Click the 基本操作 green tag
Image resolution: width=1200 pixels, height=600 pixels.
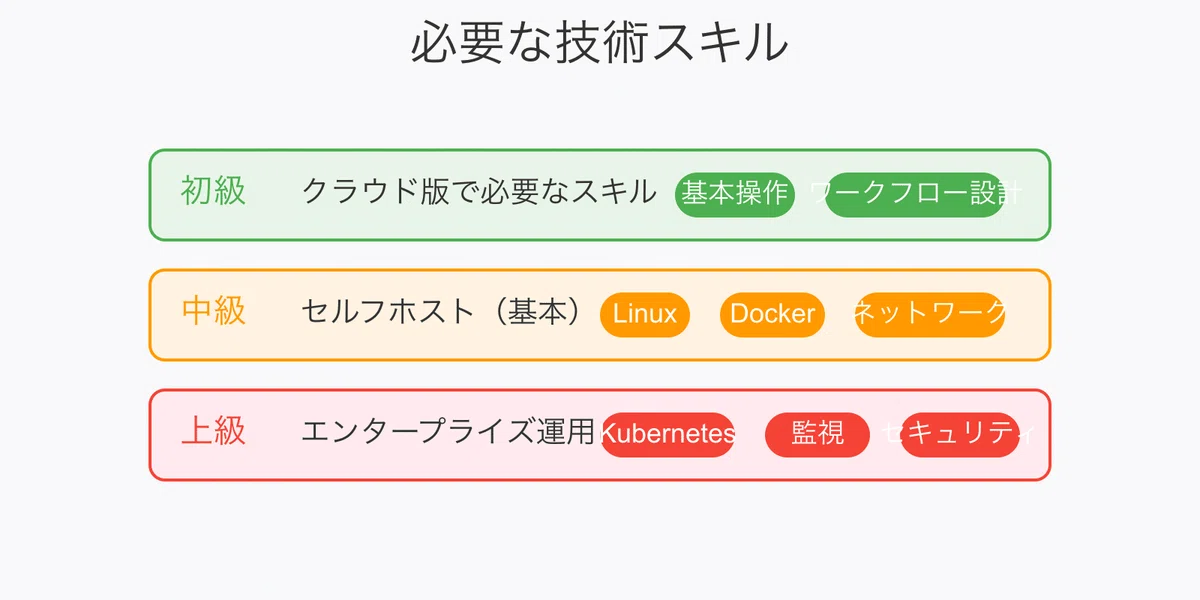click(x=735, y=194)
